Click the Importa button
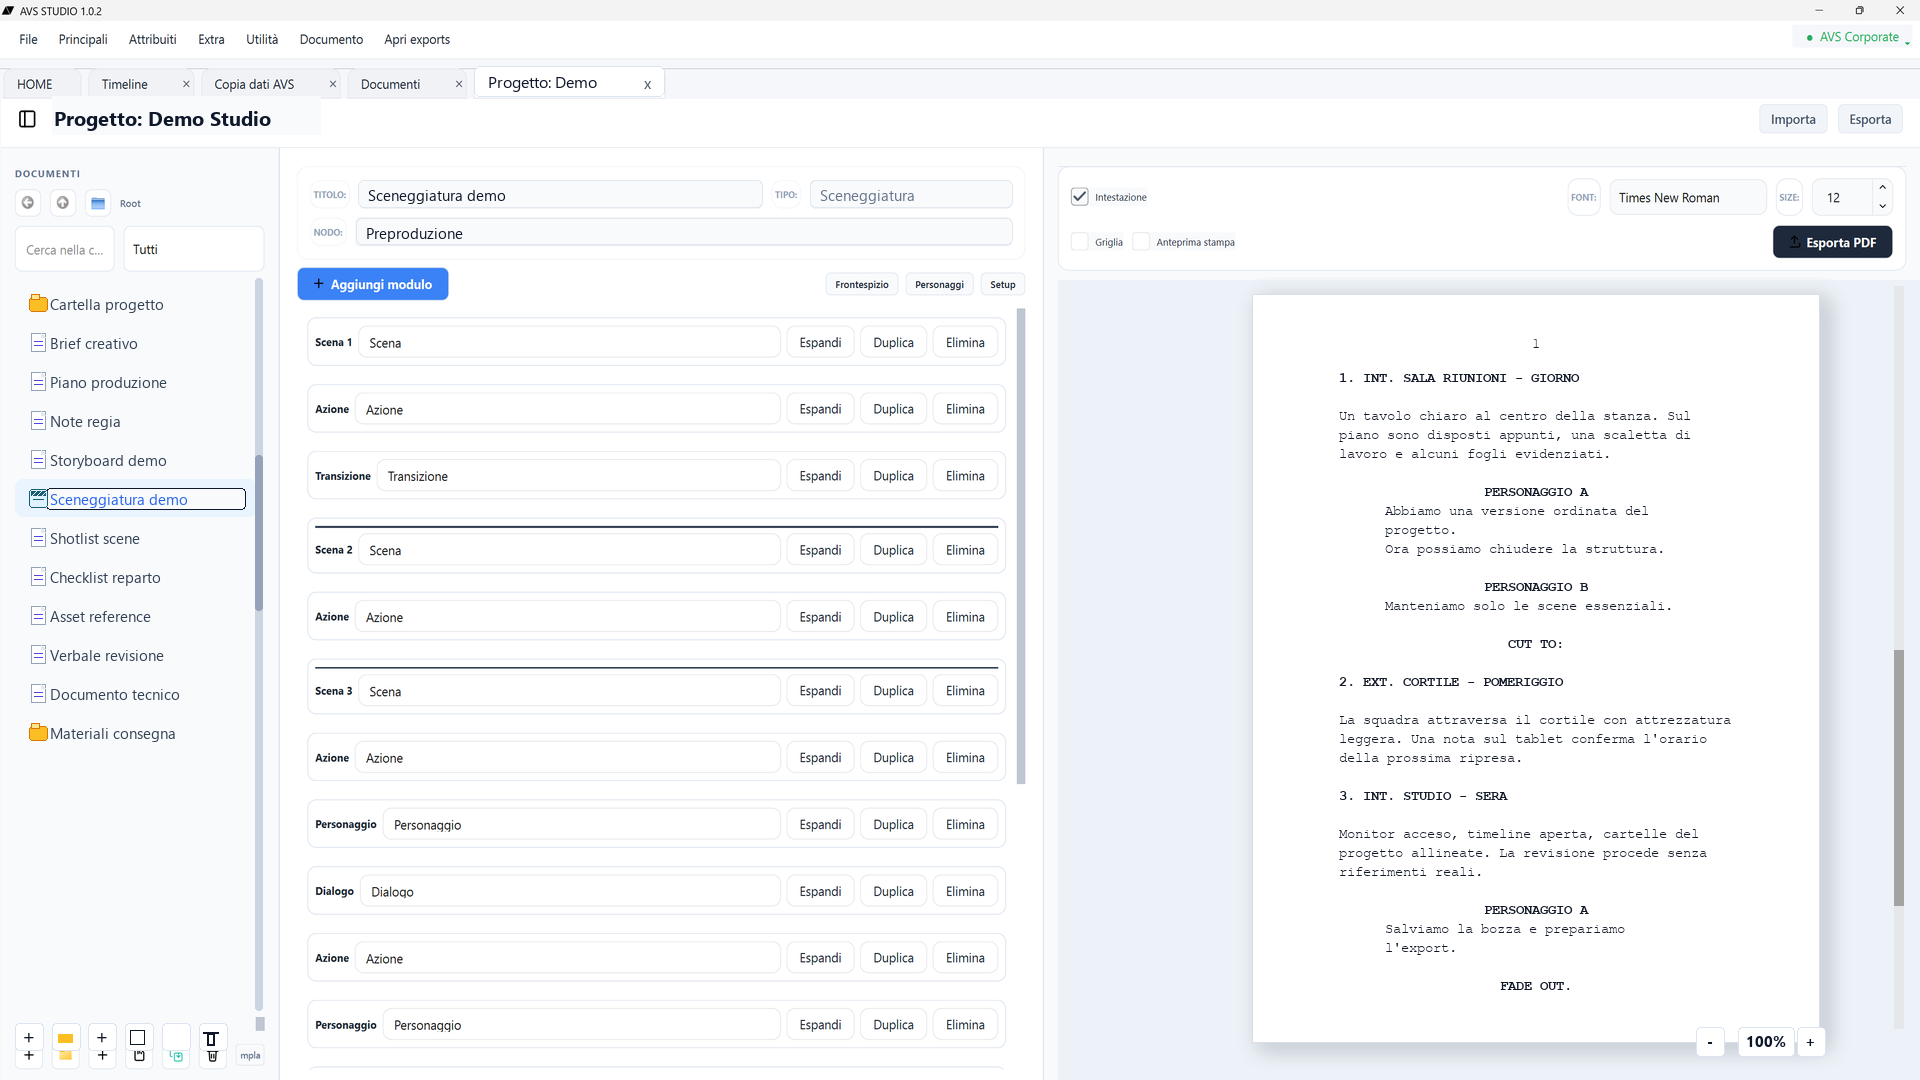 coord(1793,119)
